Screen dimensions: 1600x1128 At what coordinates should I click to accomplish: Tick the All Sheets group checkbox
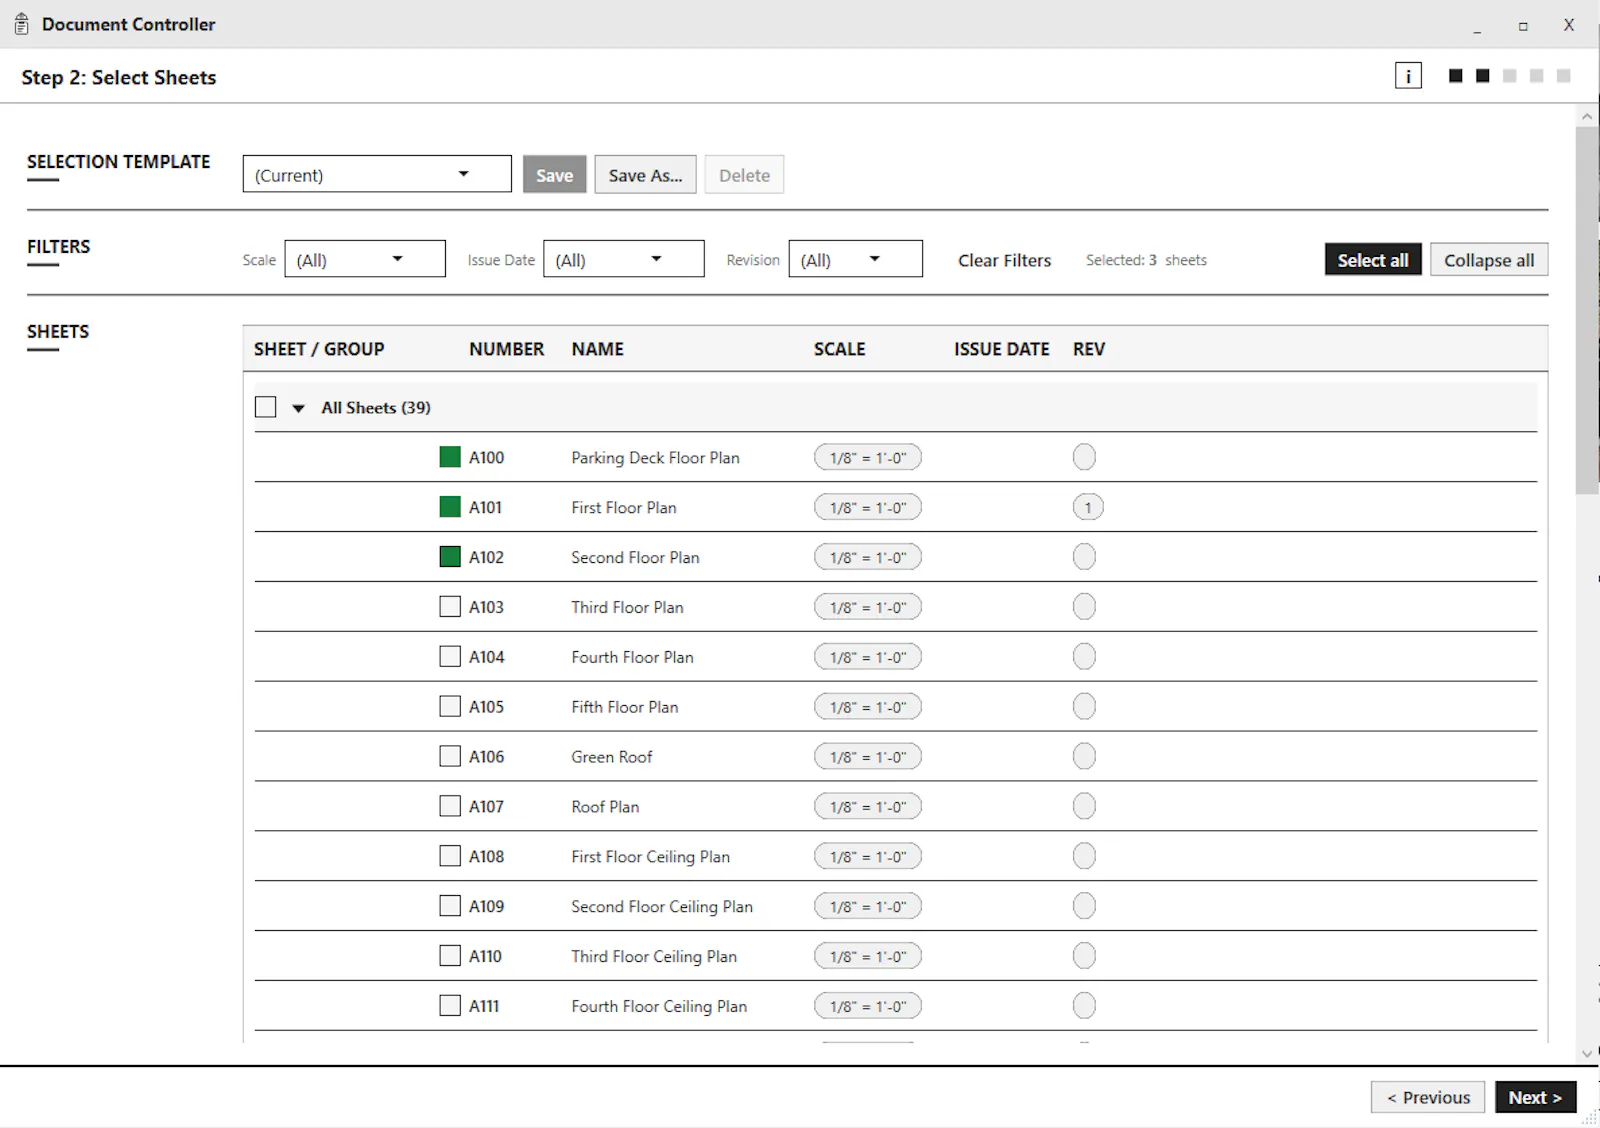tap(265, 407)
